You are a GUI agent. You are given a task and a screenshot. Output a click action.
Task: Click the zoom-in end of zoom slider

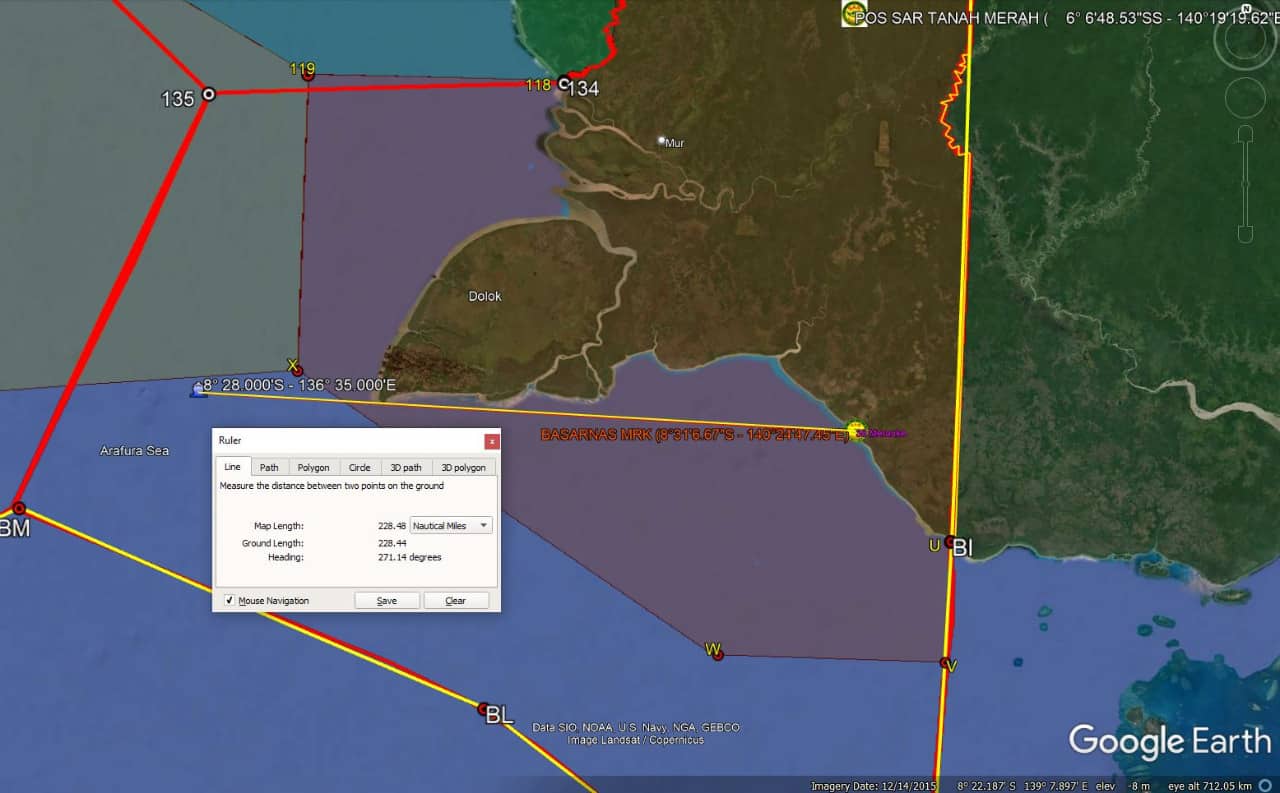coord(1245,134)
